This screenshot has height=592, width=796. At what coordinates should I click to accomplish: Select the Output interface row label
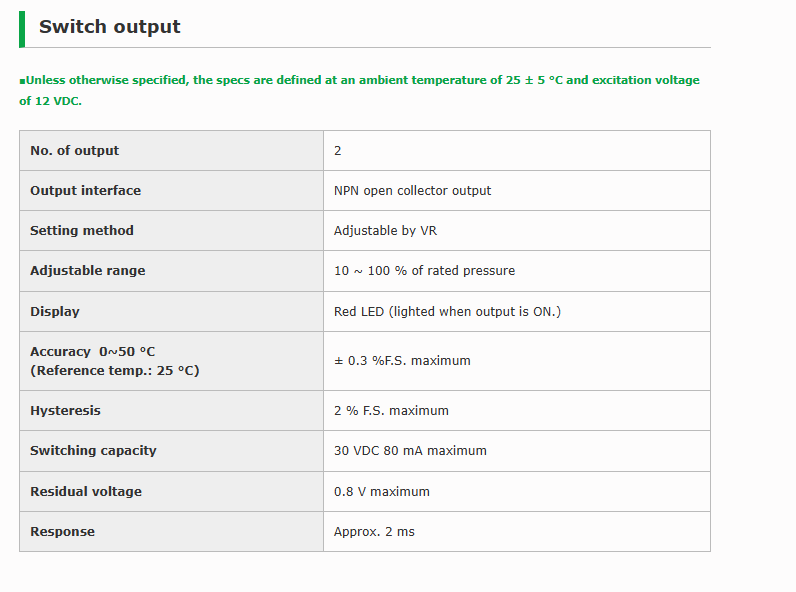pyautogui.click(x=172, y=191)
